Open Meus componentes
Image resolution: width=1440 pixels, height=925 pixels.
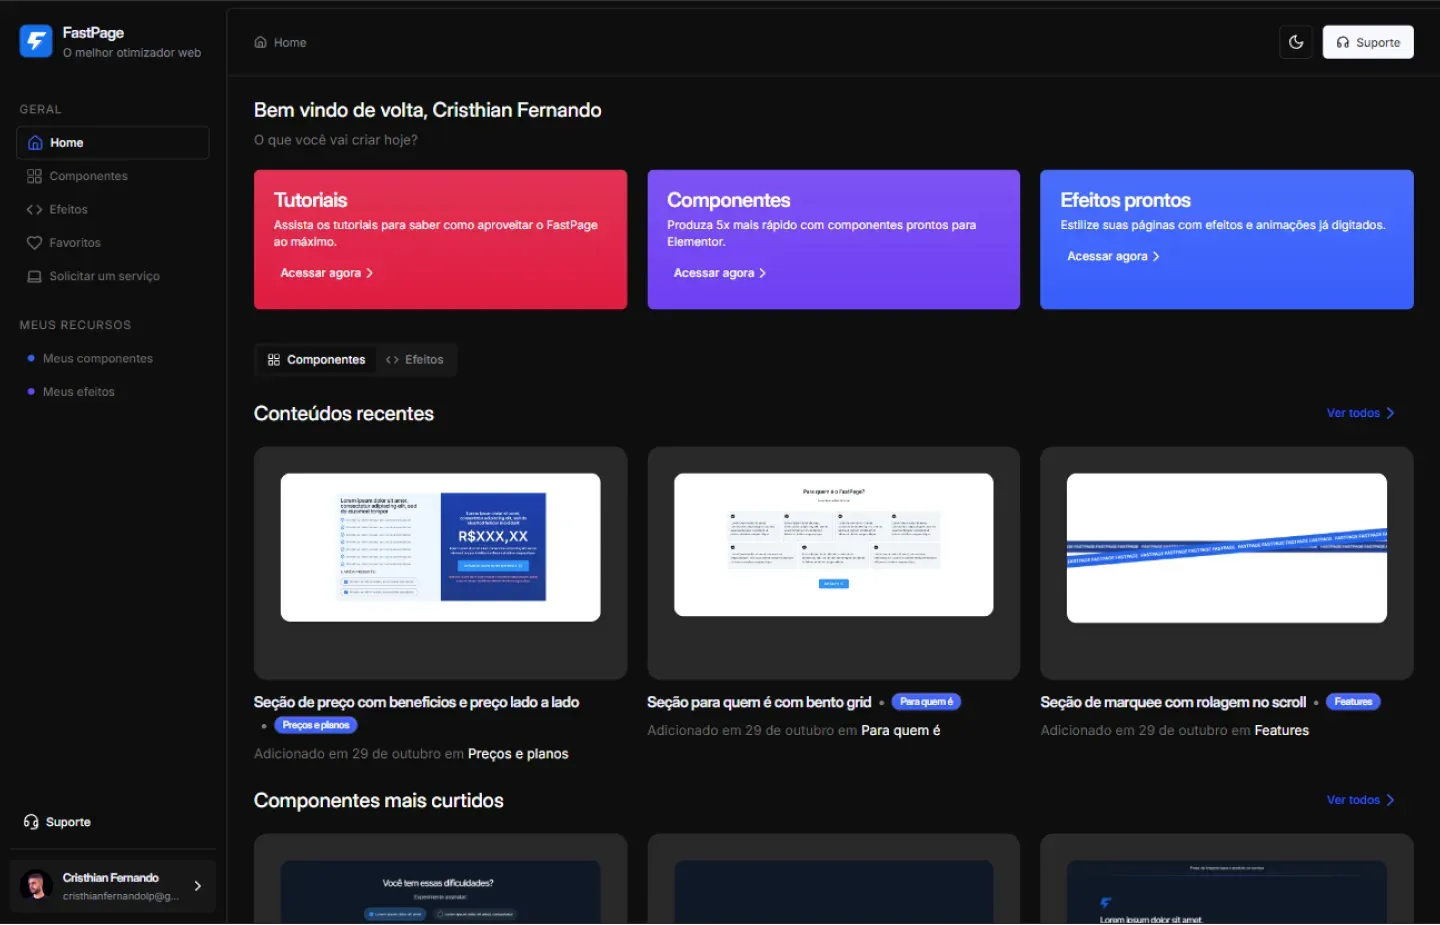click(97, 359)
